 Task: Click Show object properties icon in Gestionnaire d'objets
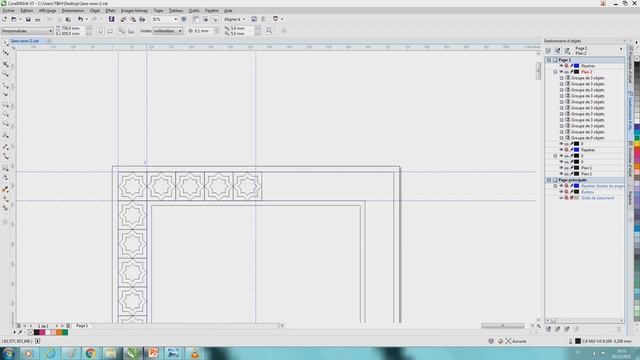click(548, 51)
